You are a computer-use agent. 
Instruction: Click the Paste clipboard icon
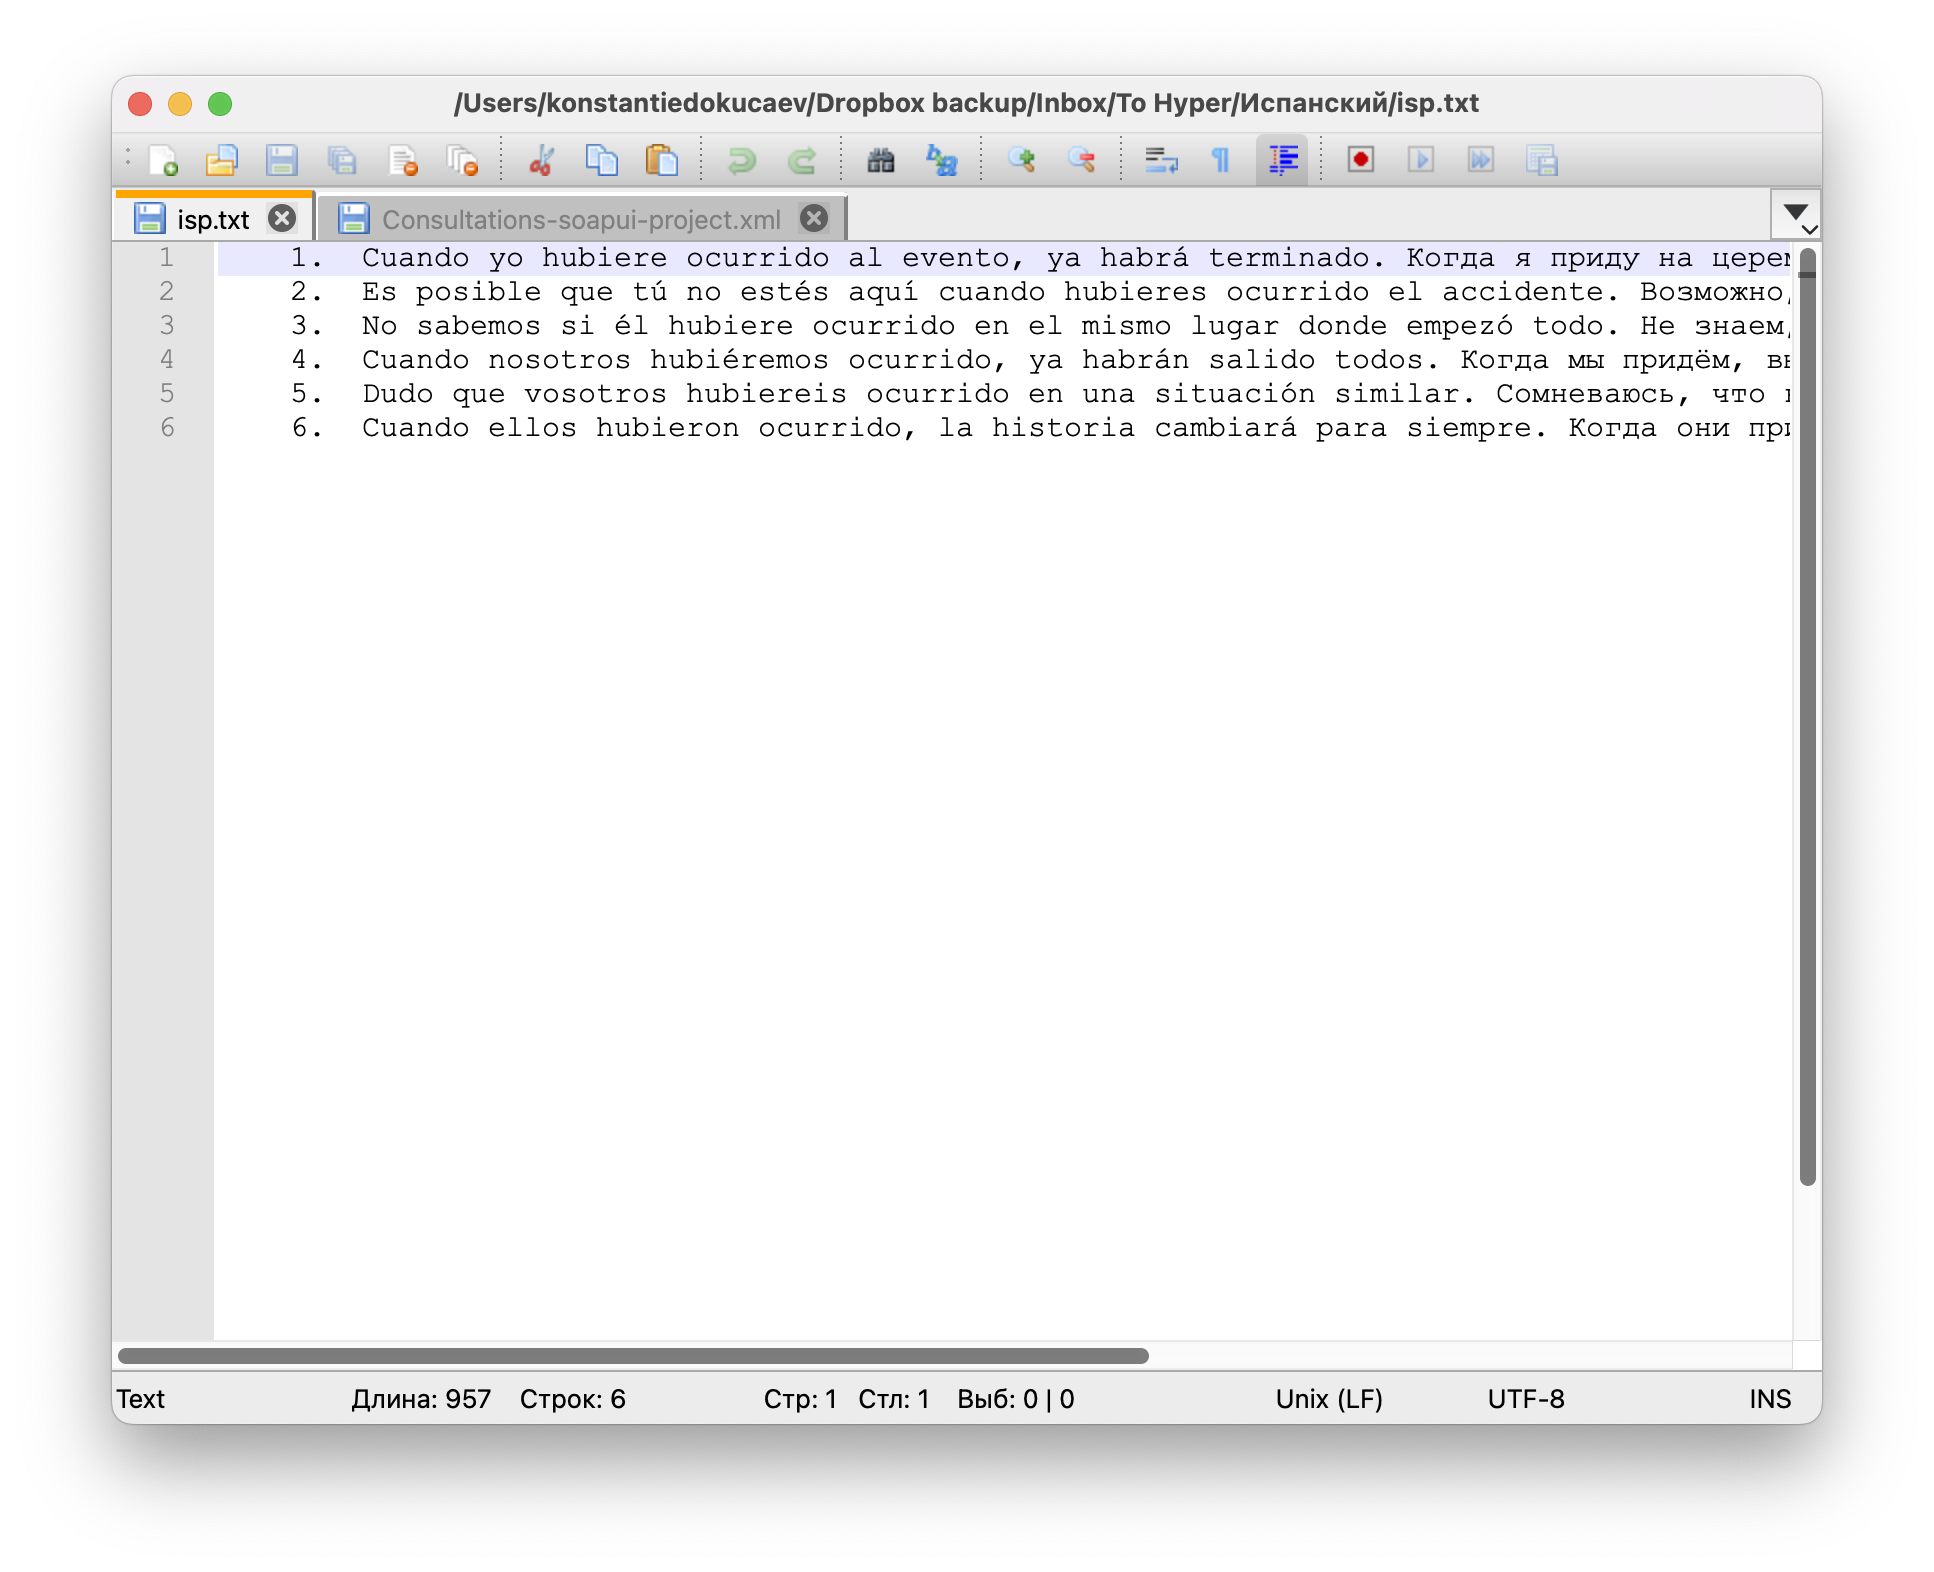pyautogui.click(x=661, y=160)
